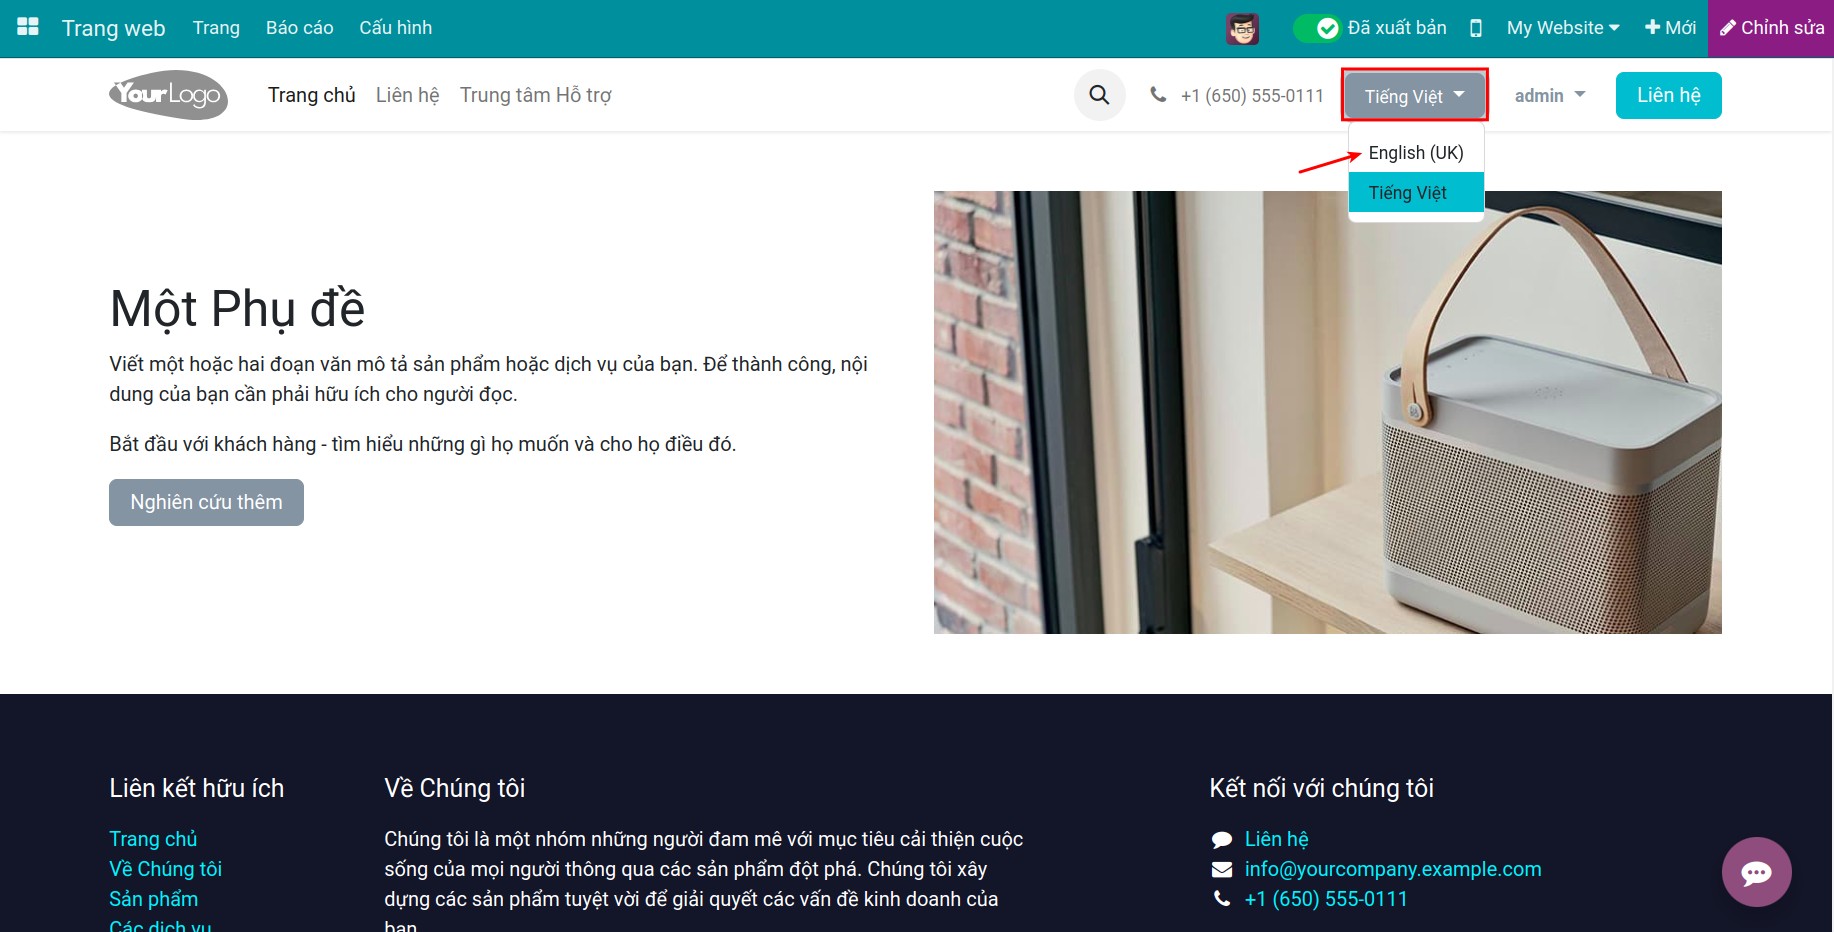Click the Nghiên cứu thêm button
The width and height of the screenshot is (1834, 932).
coord(206,502)
